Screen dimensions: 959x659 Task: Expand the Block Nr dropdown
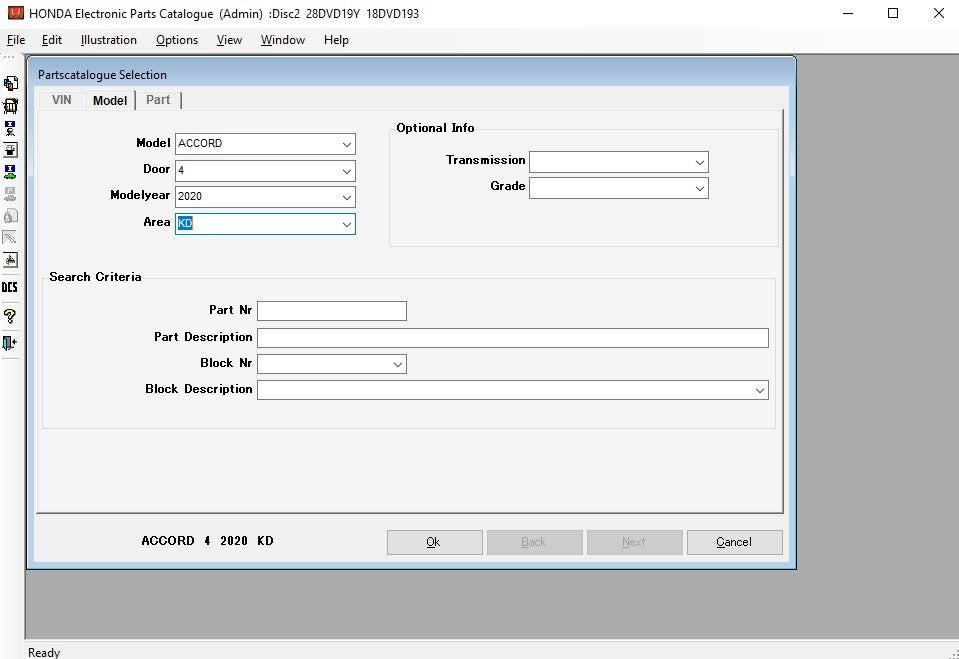(397, 365)
